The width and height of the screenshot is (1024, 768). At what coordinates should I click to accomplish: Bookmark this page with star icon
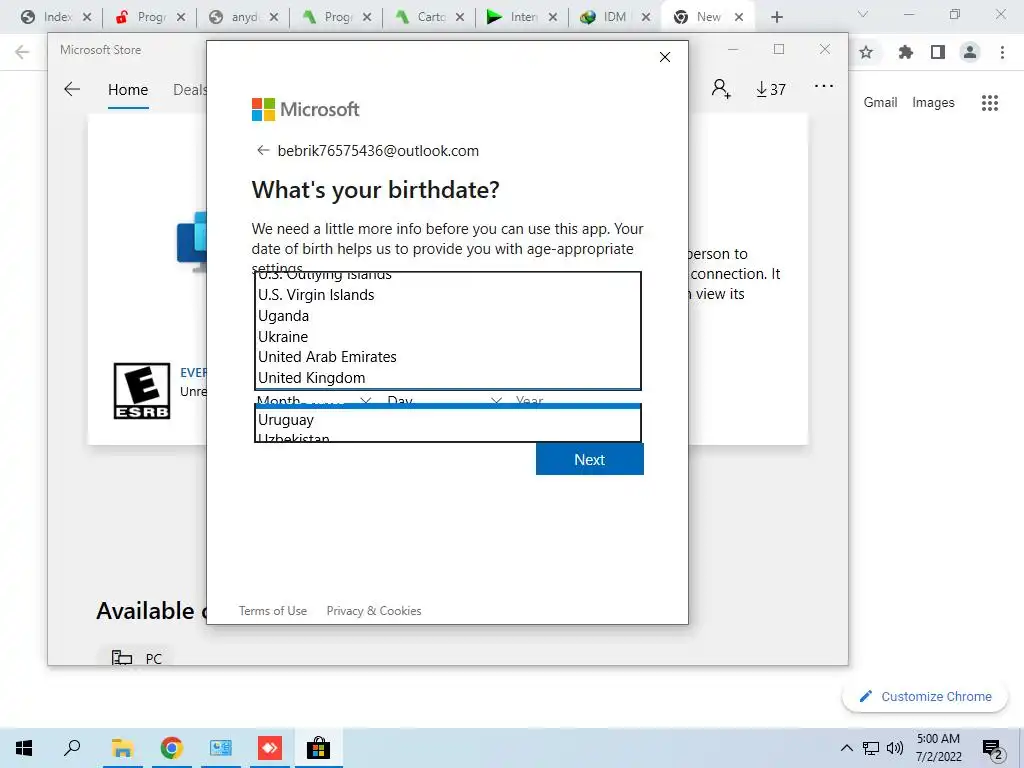tap(866, 52)
